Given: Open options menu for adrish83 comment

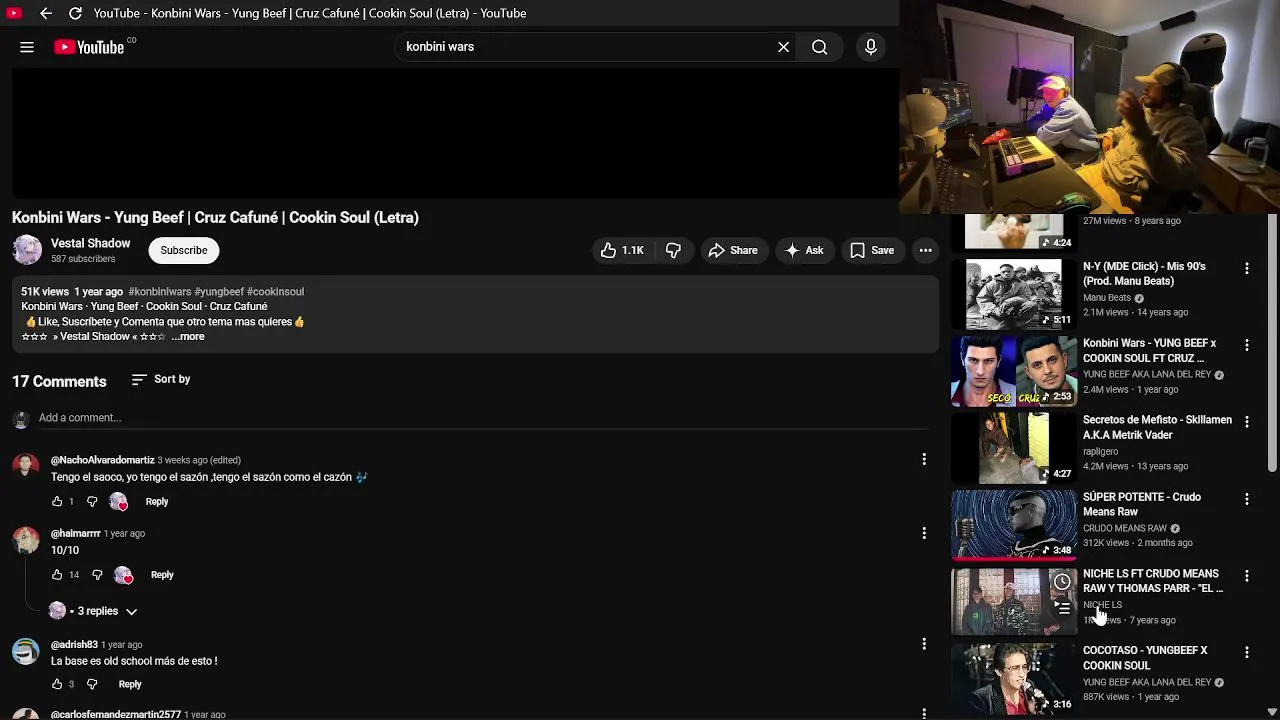Looking at the screenshot, I should pyautogui.click(x=924, y=643).
